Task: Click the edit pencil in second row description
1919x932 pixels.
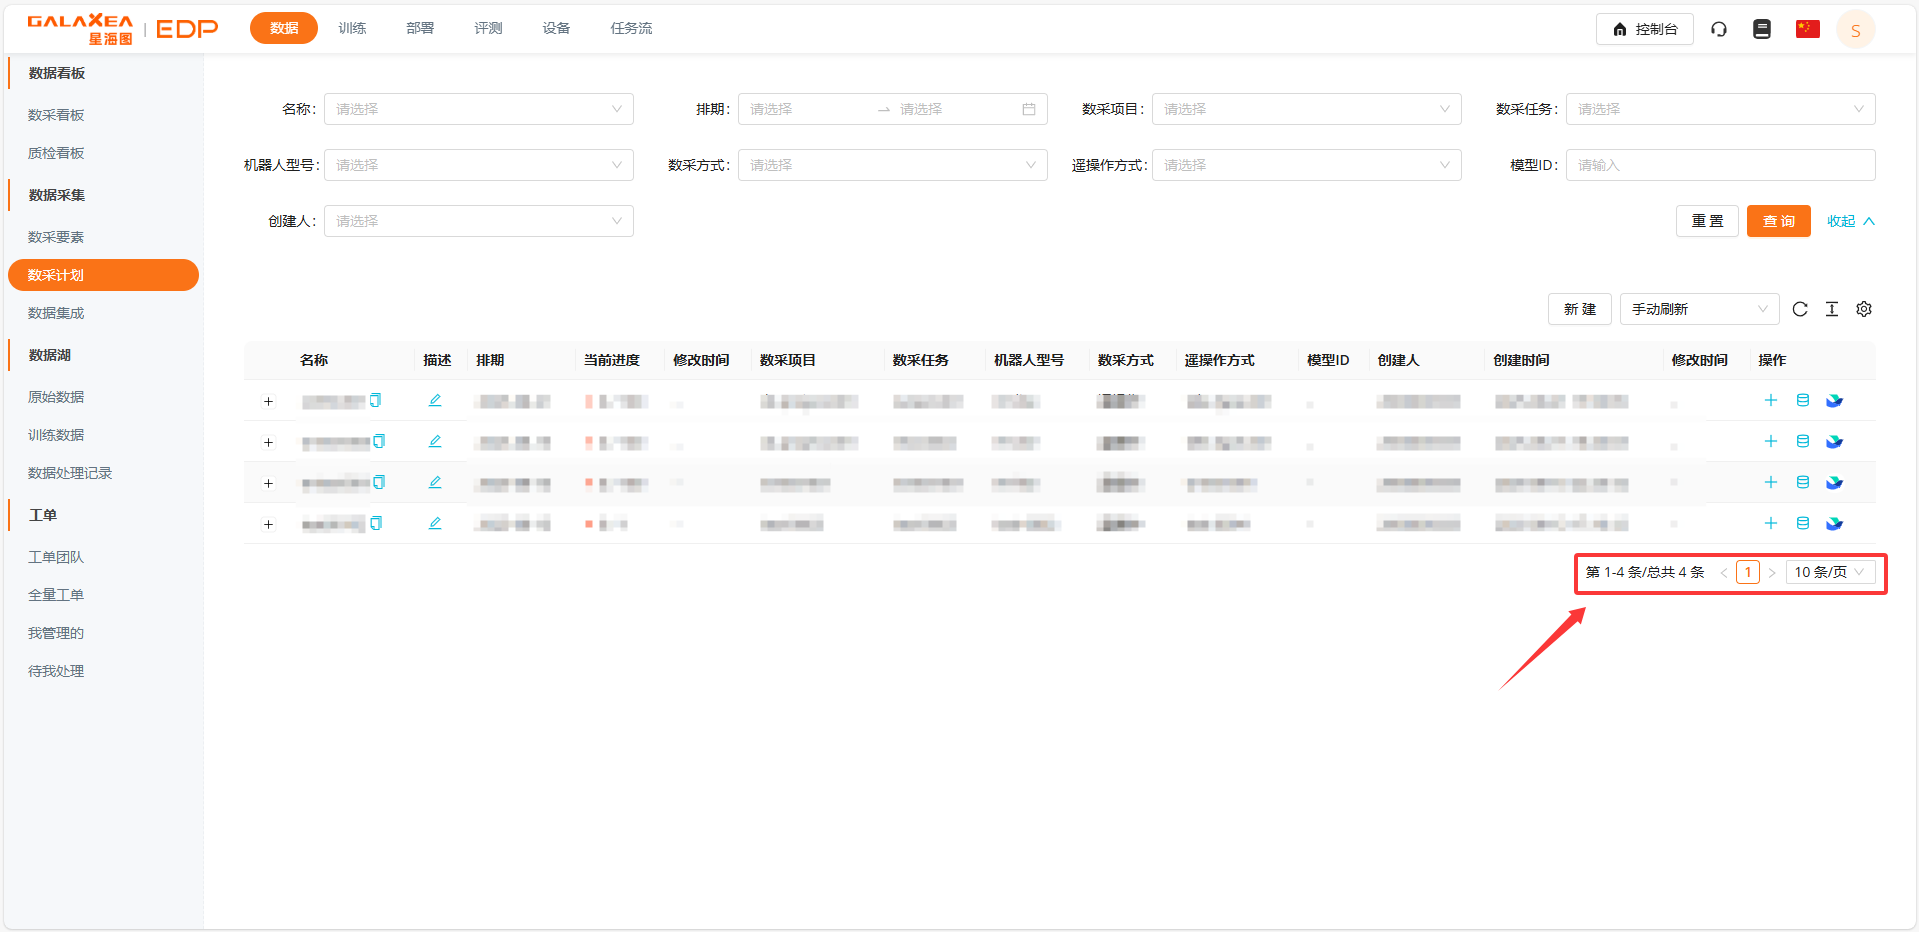Action: [435, 441]
